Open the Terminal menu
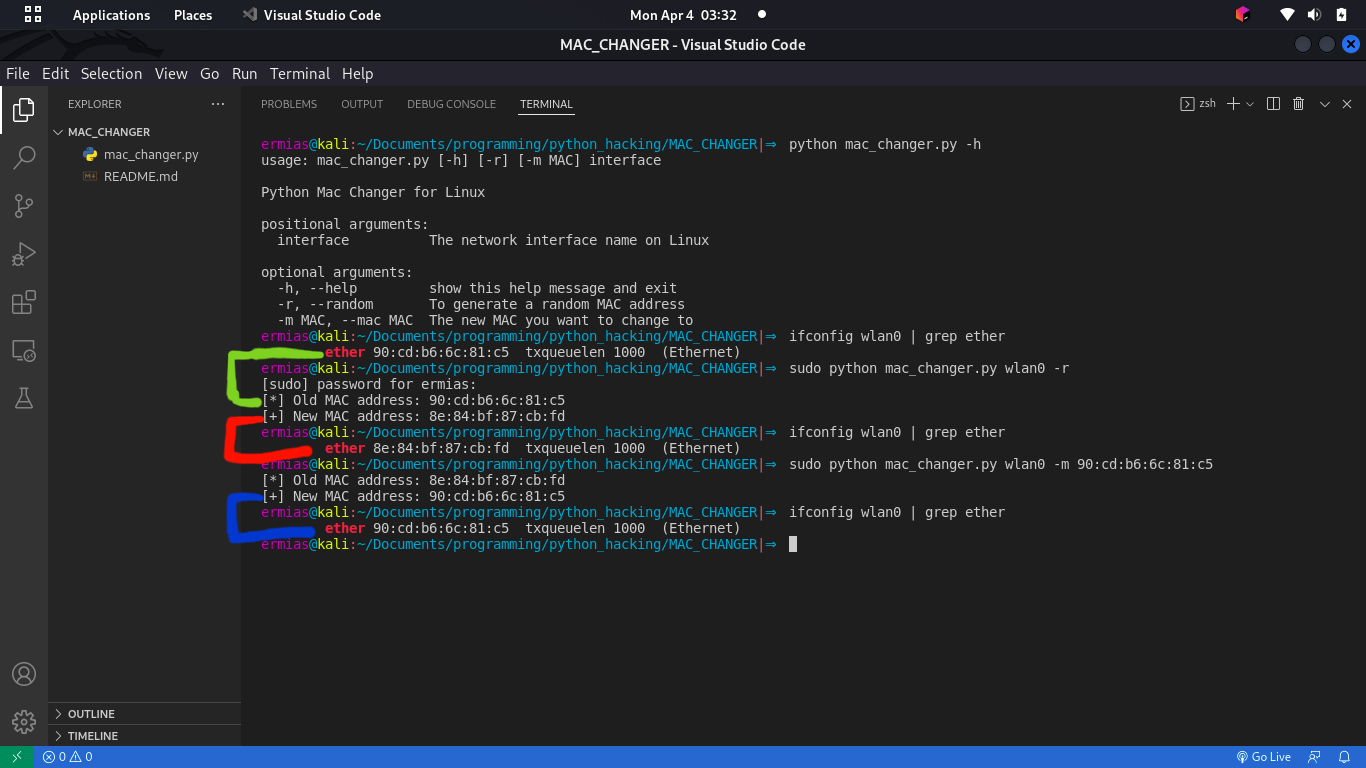Image resolution: width=1366 pixels, height=768 pixels. (300, 74)
